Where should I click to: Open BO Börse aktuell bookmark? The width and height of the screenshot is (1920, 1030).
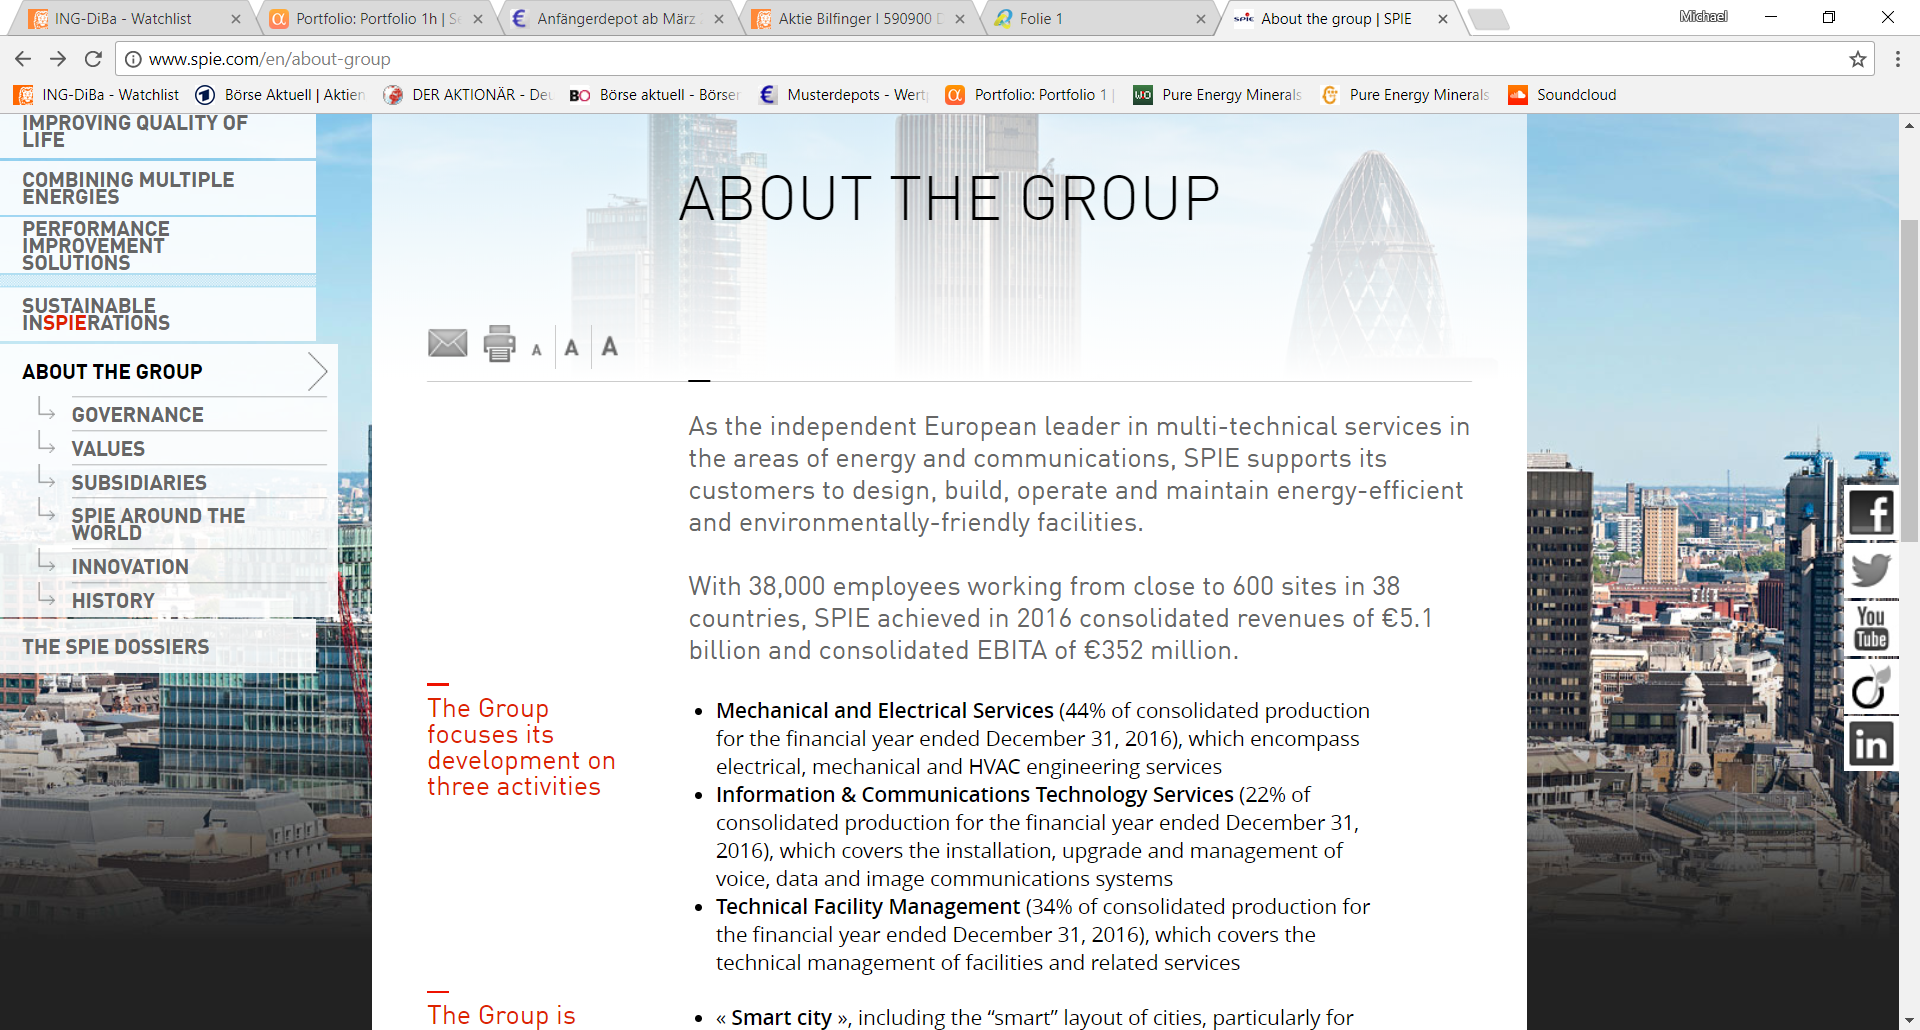[655, 95]
